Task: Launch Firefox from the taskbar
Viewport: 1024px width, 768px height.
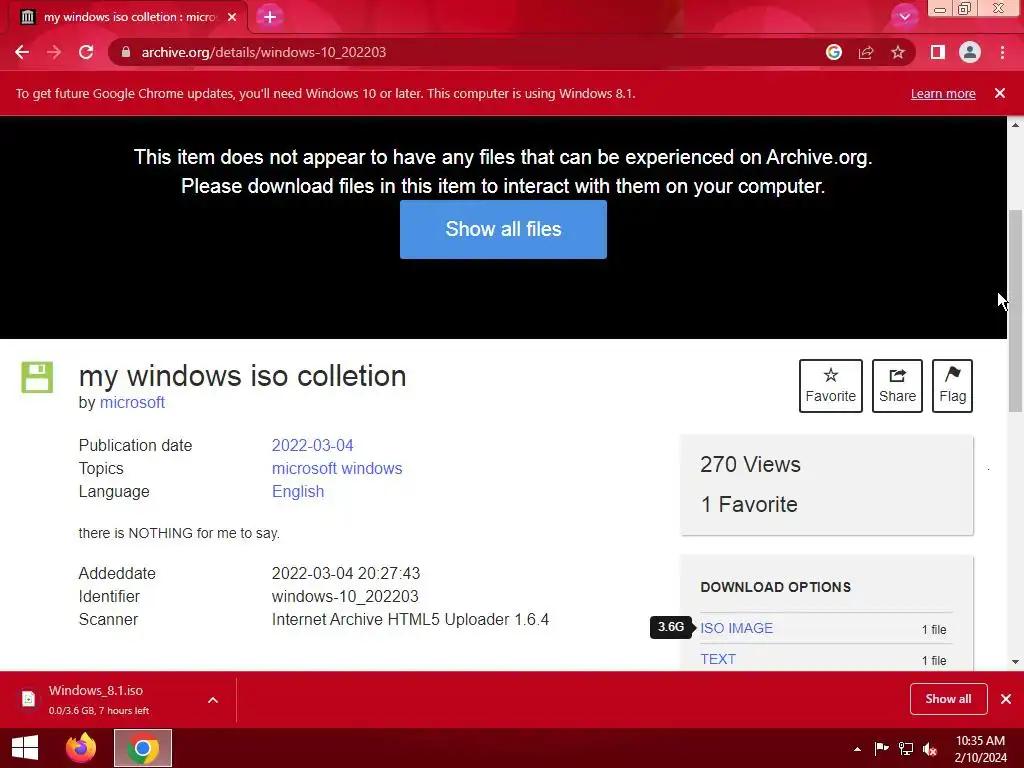Action: [x=81, y=748]
